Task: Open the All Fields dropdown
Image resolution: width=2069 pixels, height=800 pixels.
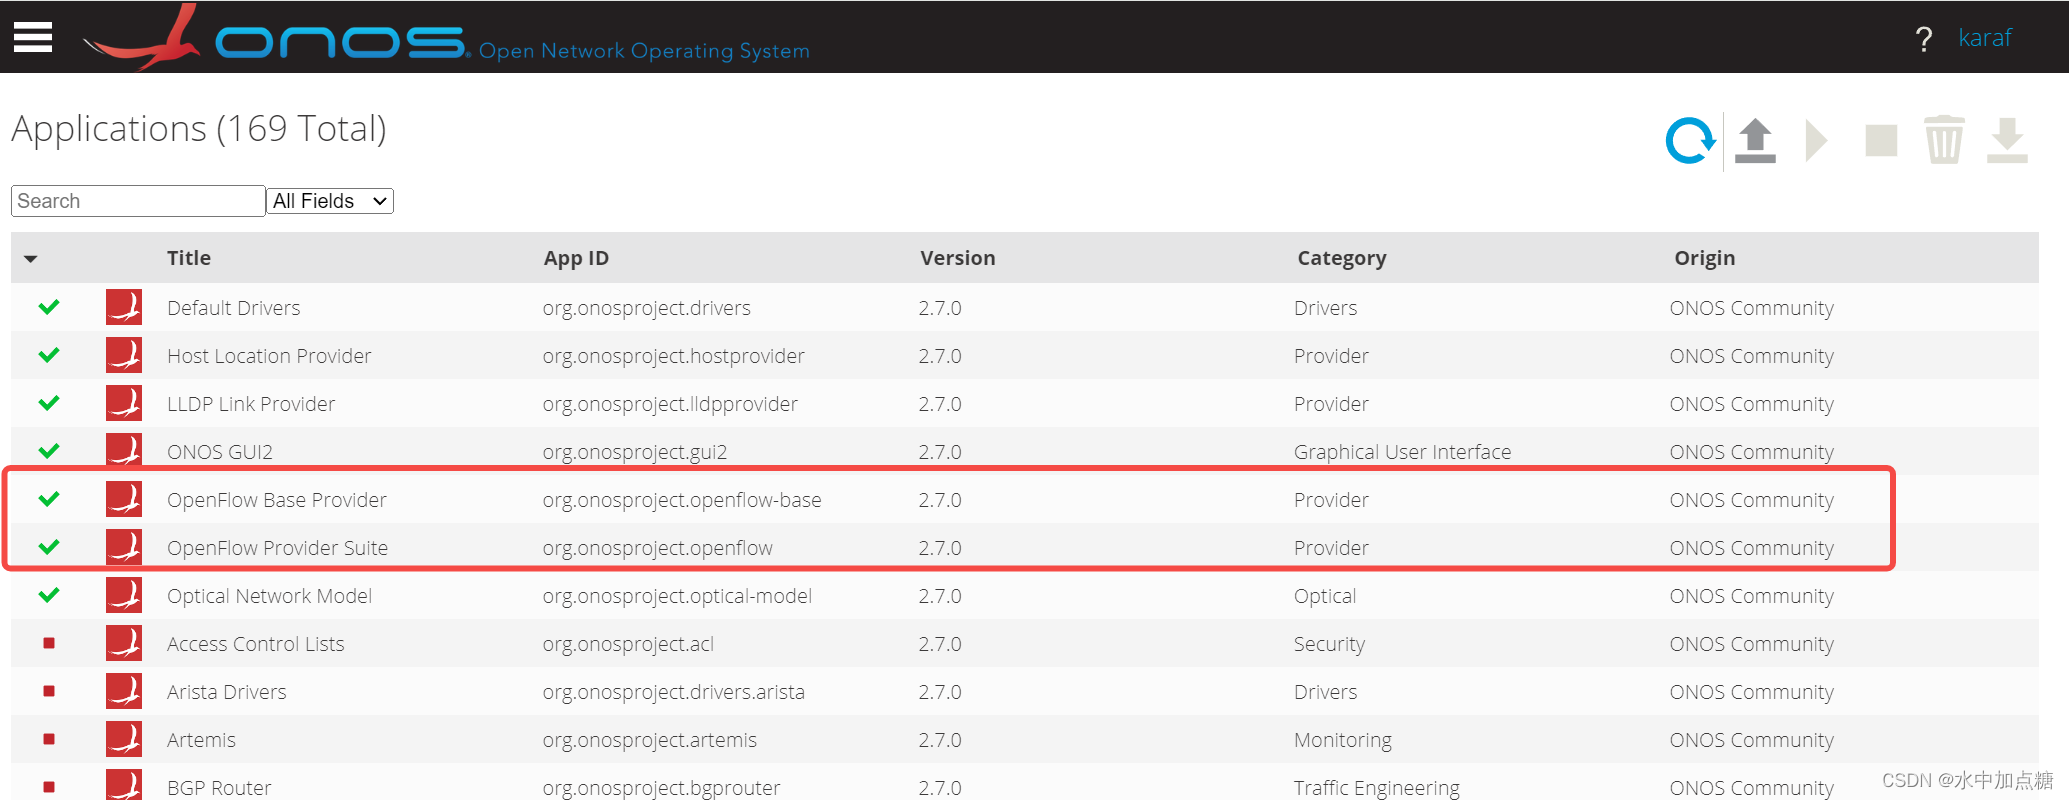Action: tap(330, 201)
